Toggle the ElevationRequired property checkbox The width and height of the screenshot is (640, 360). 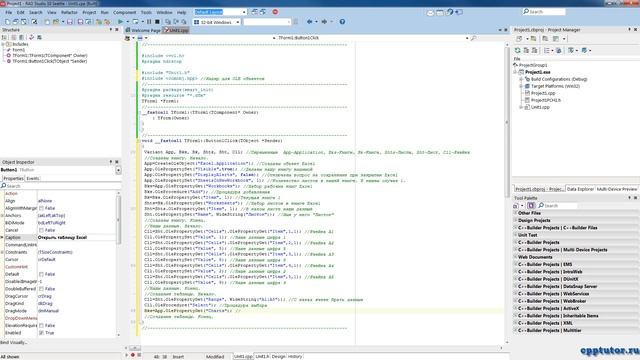pyautogui.click(x=41, y=326)
